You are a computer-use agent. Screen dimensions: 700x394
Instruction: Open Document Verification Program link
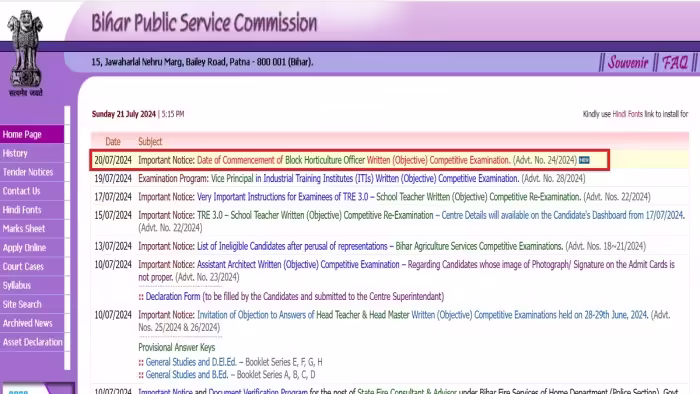pos(258,391)
